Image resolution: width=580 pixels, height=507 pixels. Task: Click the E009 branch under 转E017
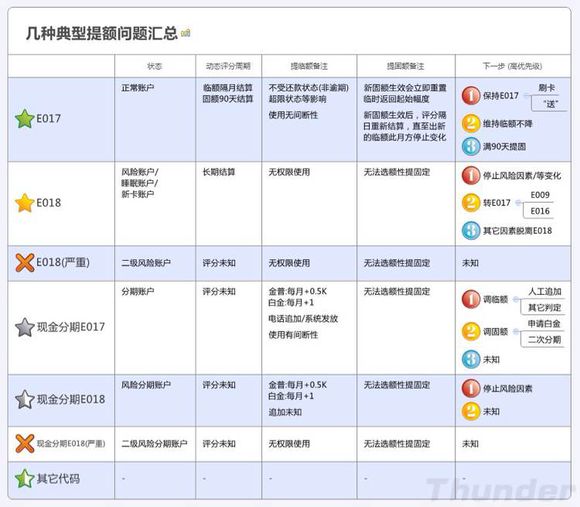click(x=540, y=195)
